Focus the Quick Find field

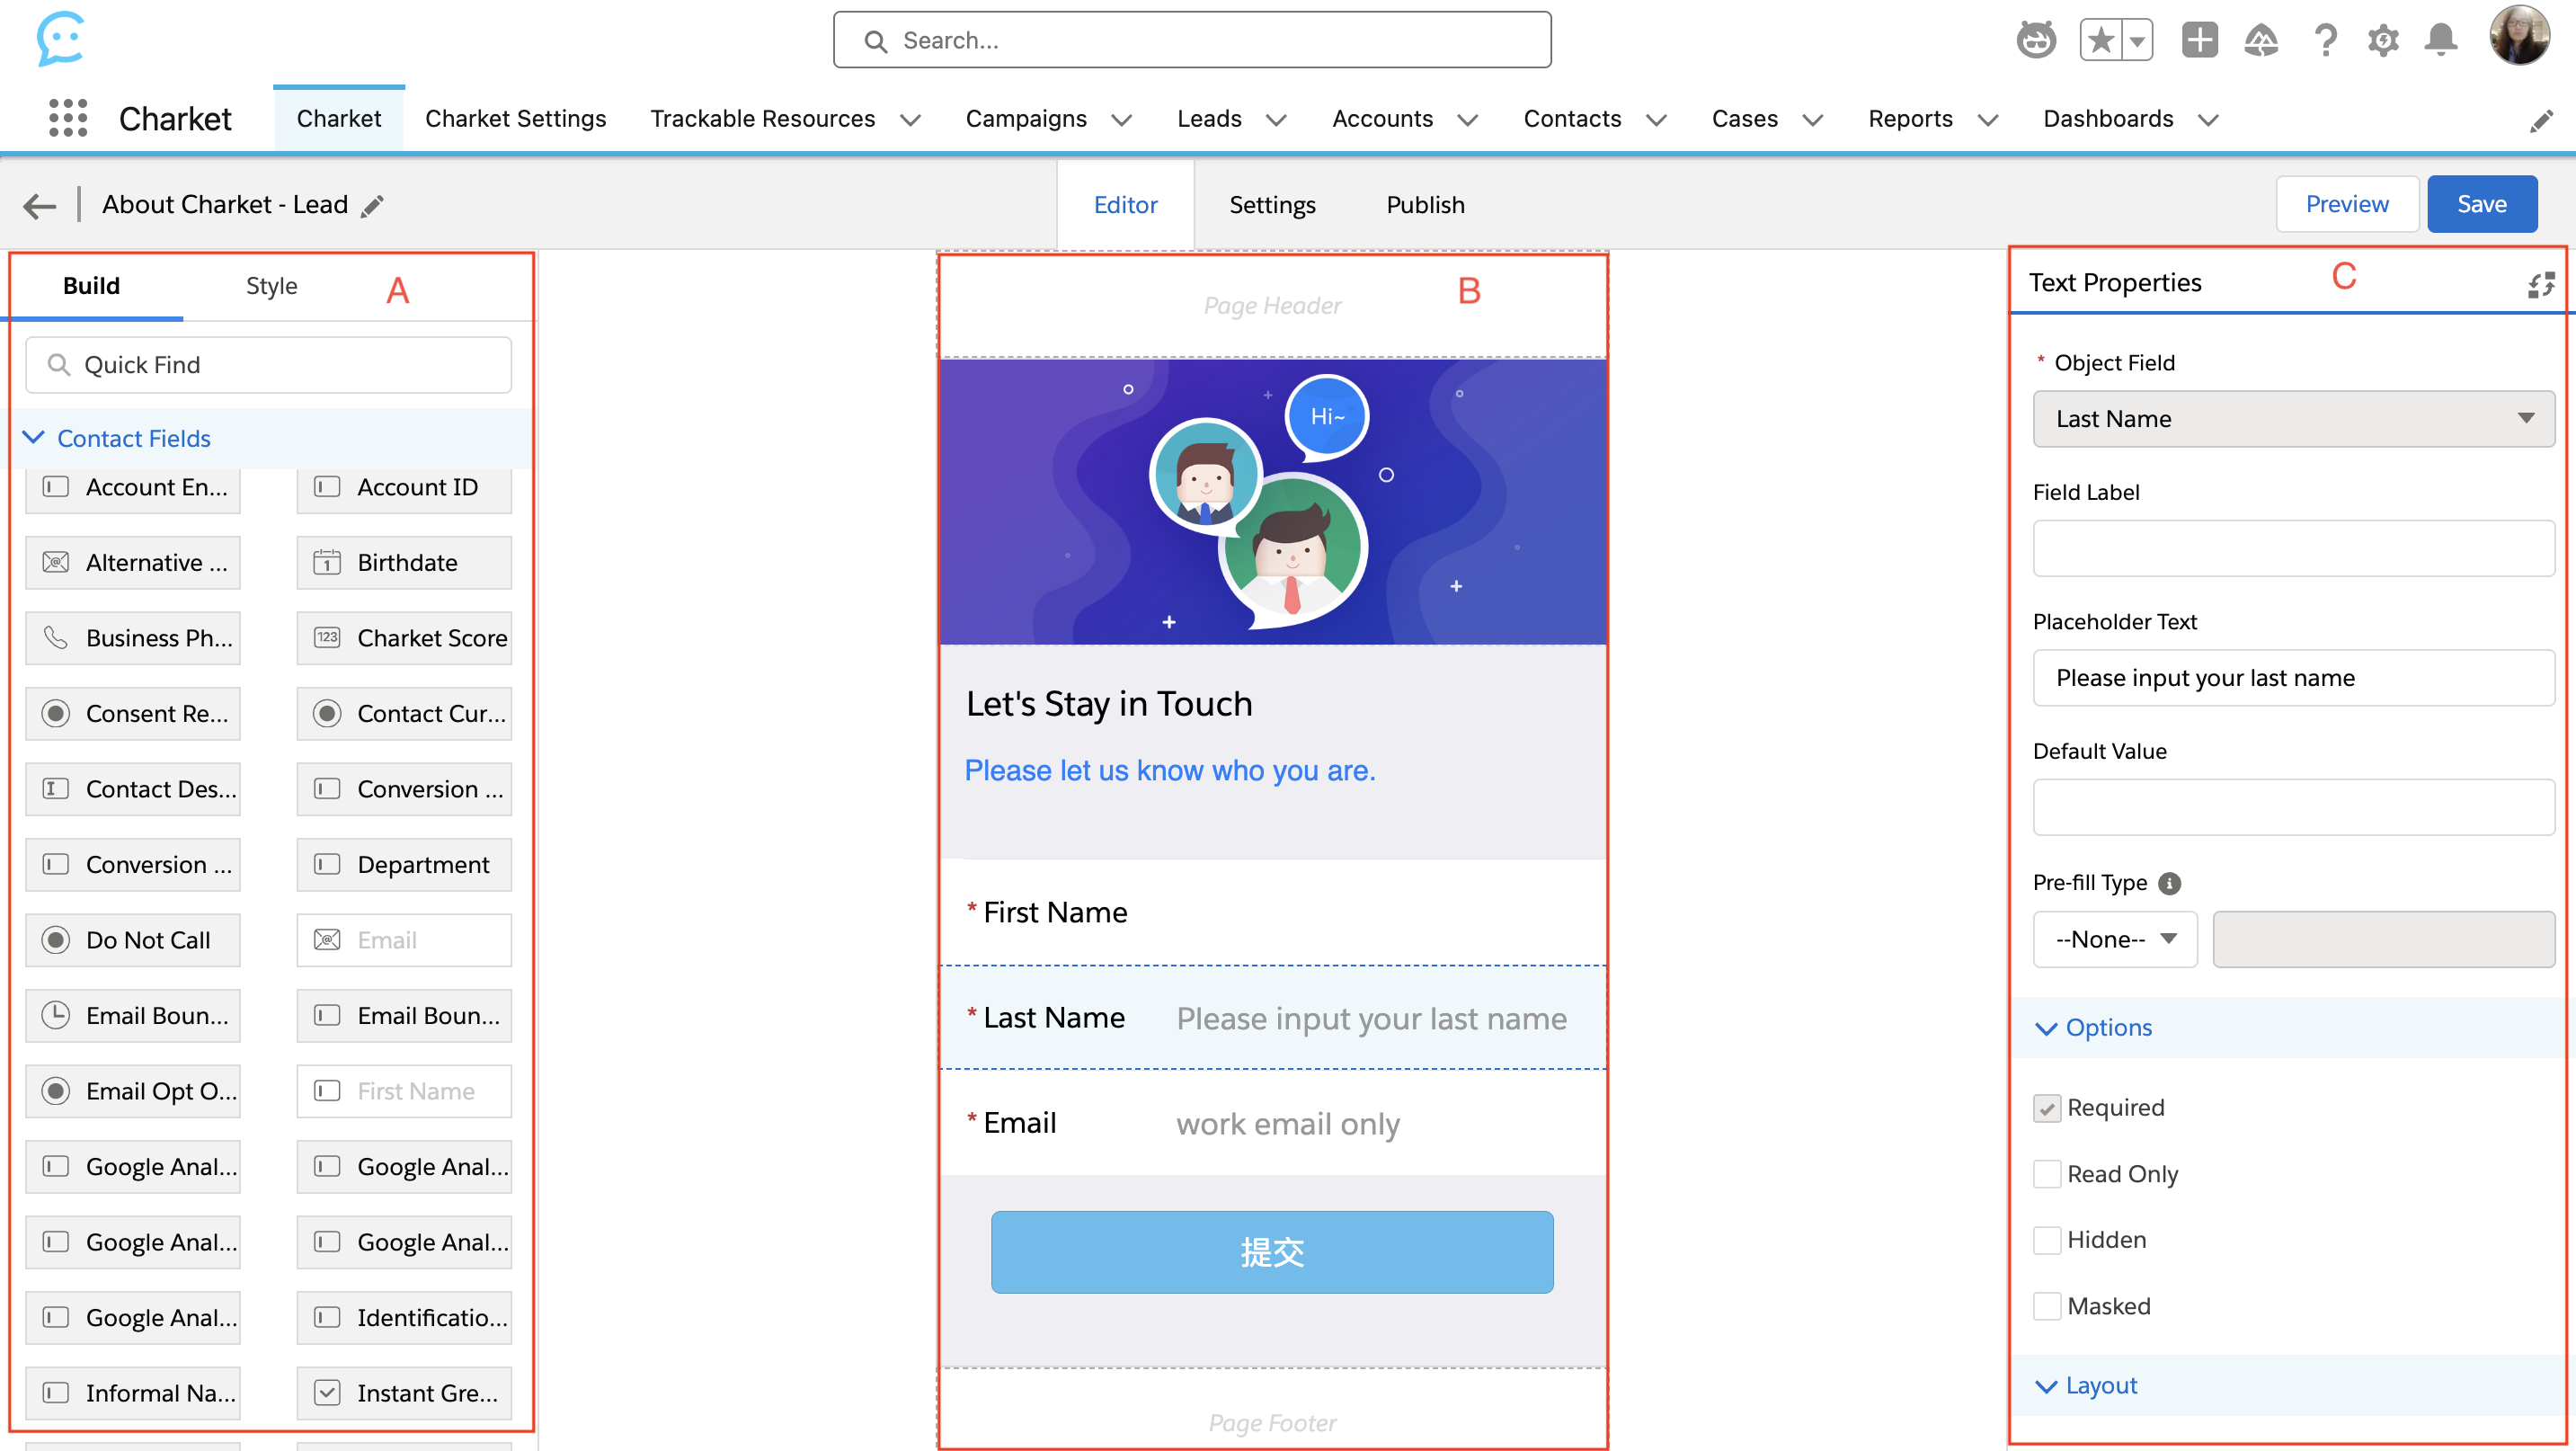tap(268, 365)
